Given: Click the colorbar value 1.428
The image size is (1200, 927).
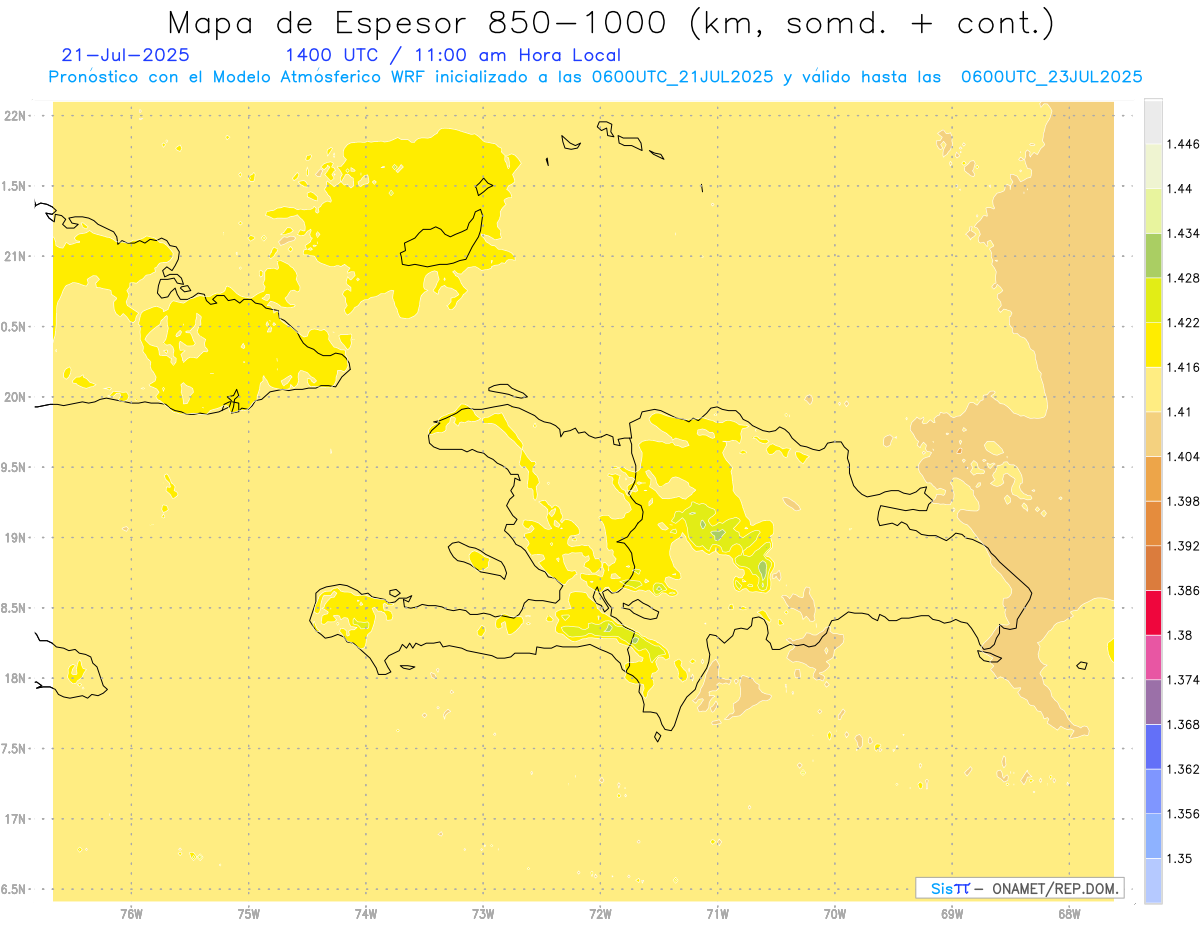Looking at the screenshot, I should (1183, 278).
